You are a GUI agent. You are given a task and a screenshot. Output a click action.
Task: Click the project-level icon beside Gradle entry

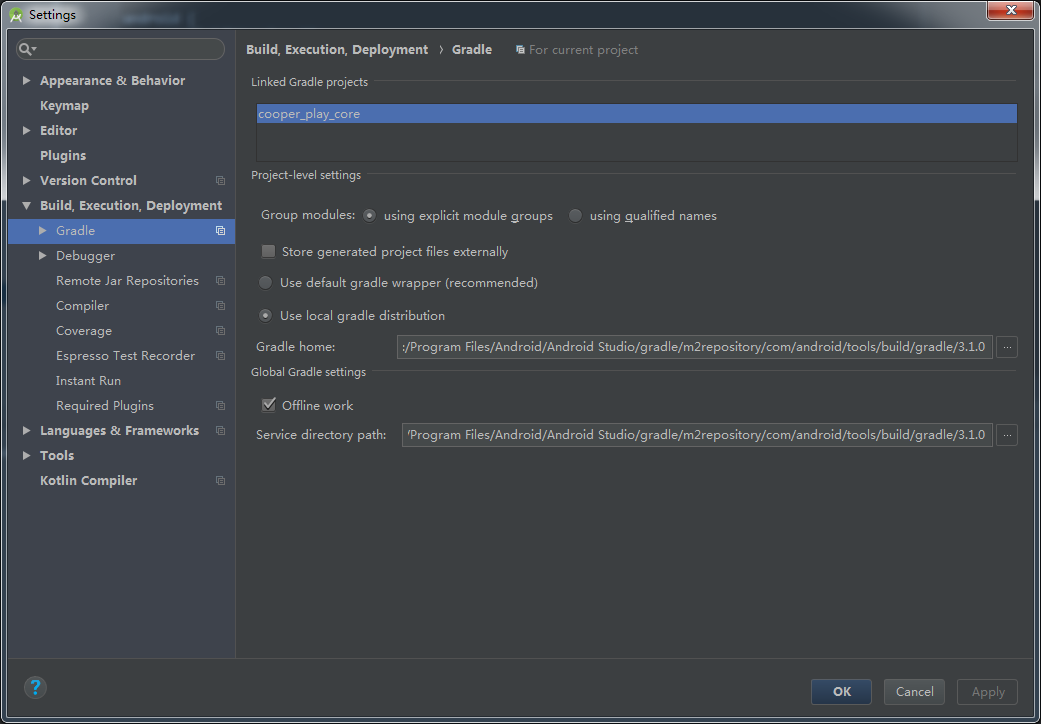(220, 230)
